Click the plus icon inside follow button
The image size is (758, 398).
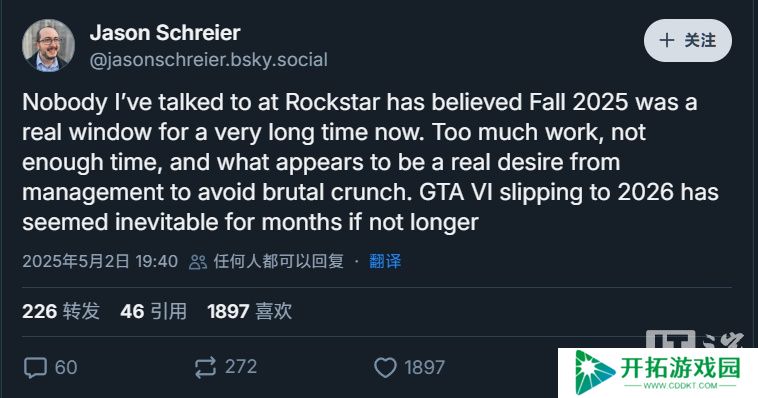coord(667,40)
